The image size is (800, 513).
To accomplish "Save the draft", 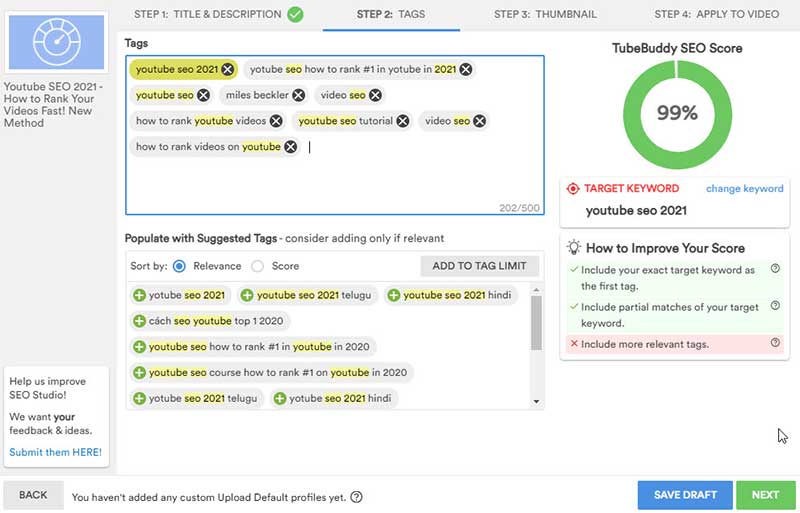I will [685, 495].
